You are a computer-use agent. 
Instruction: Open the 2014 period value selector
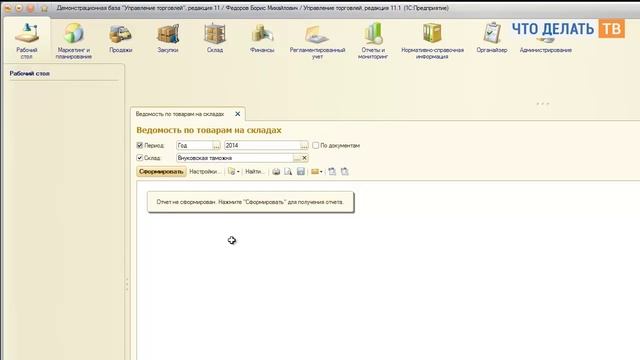pyautogui.click(x=304, y=146)
